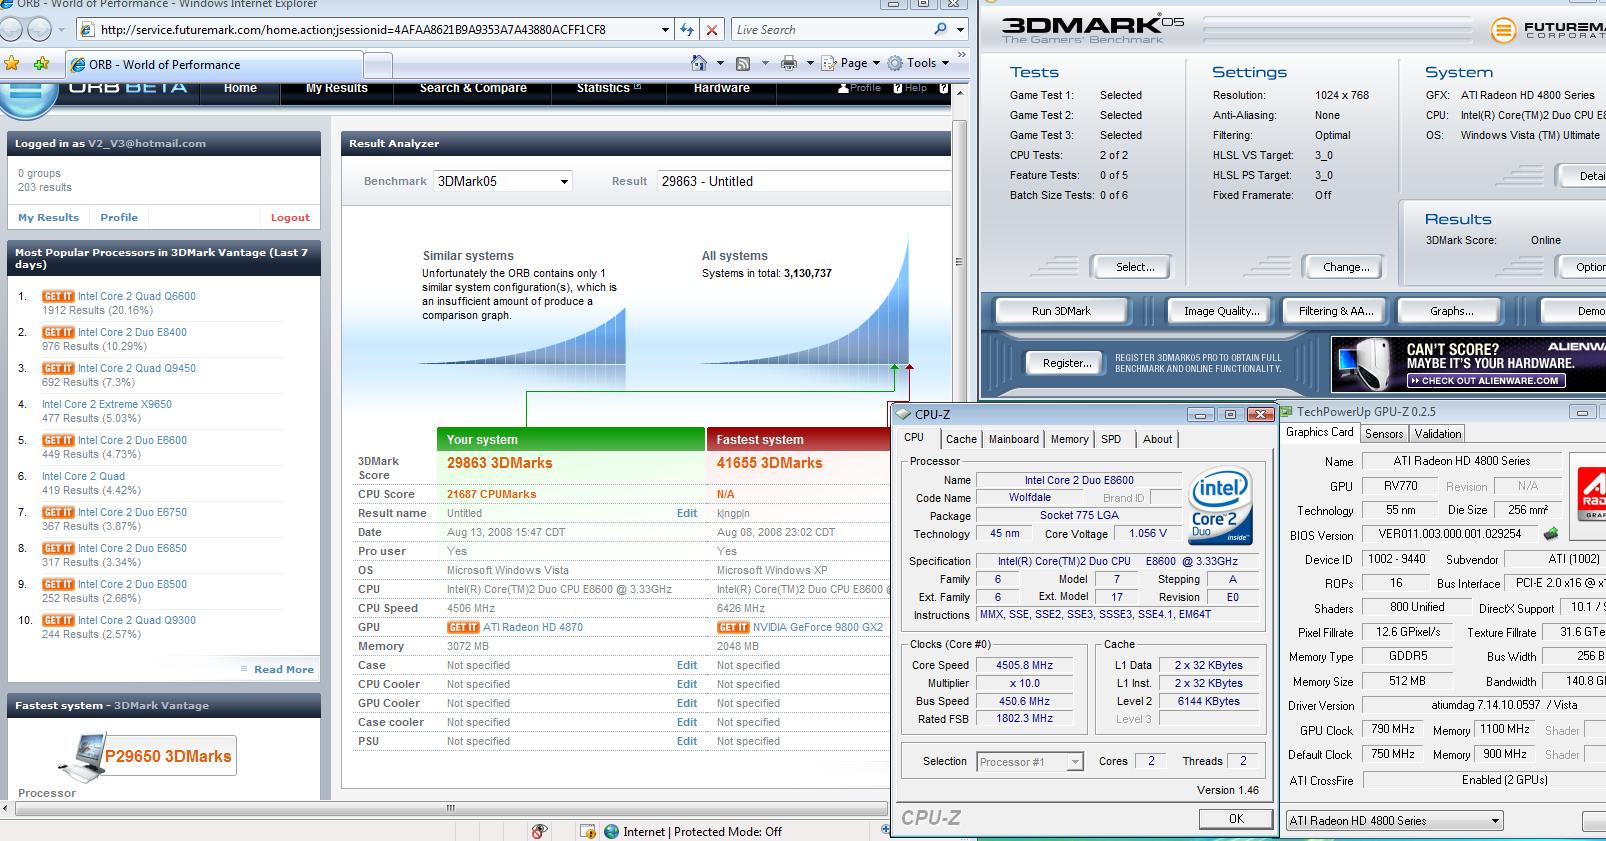Open CPU-Z Processor #1 selection dropdown
This screenshot has height=841, width=1606.
pyautogui.click(x=1030, y=762)
